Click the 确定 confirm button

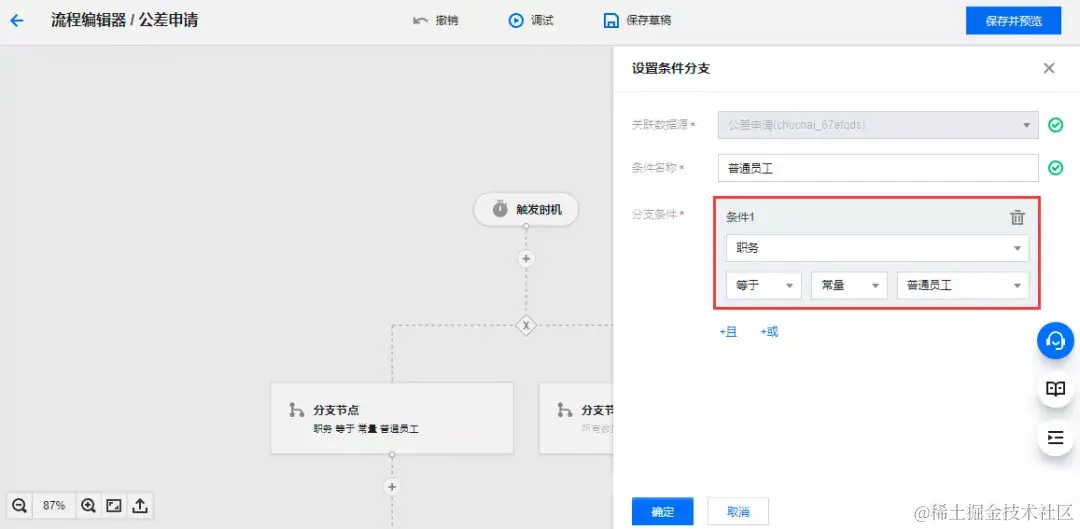[x=663, y=512]
